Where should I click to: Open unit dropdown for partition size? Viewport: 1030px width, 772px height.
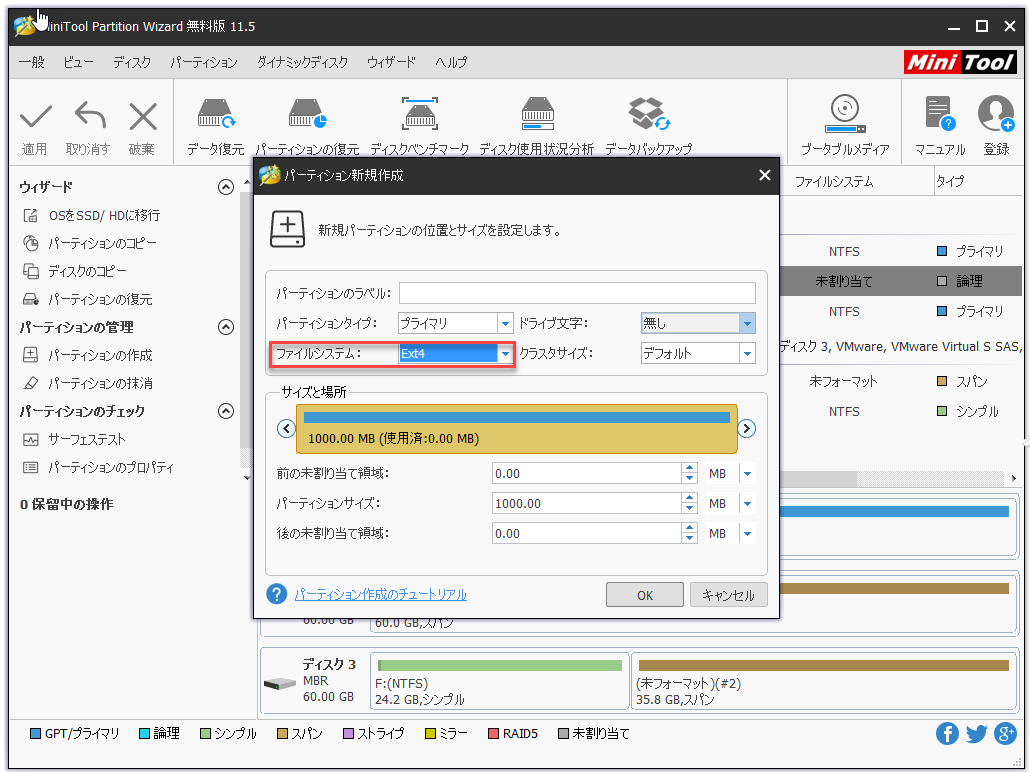click(748, 504)
